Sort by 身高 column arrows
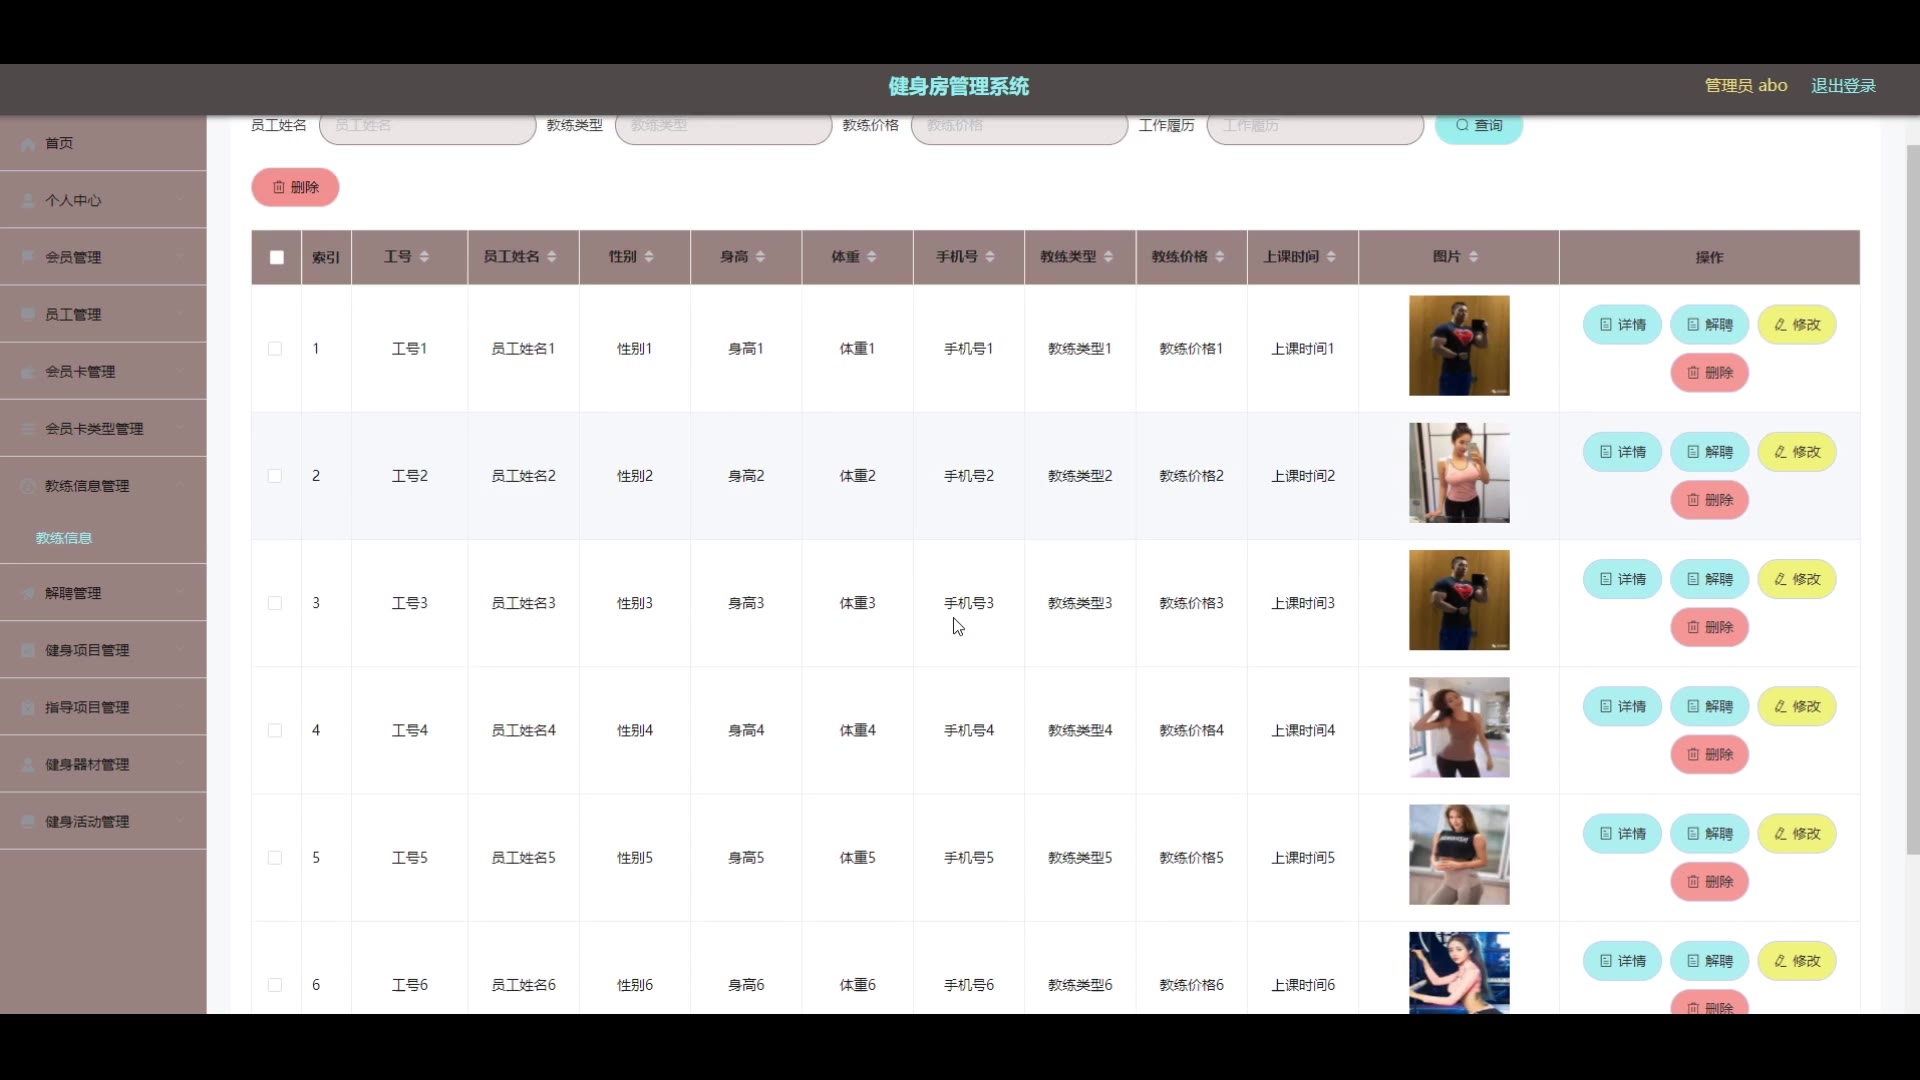 tap(760, 257)
